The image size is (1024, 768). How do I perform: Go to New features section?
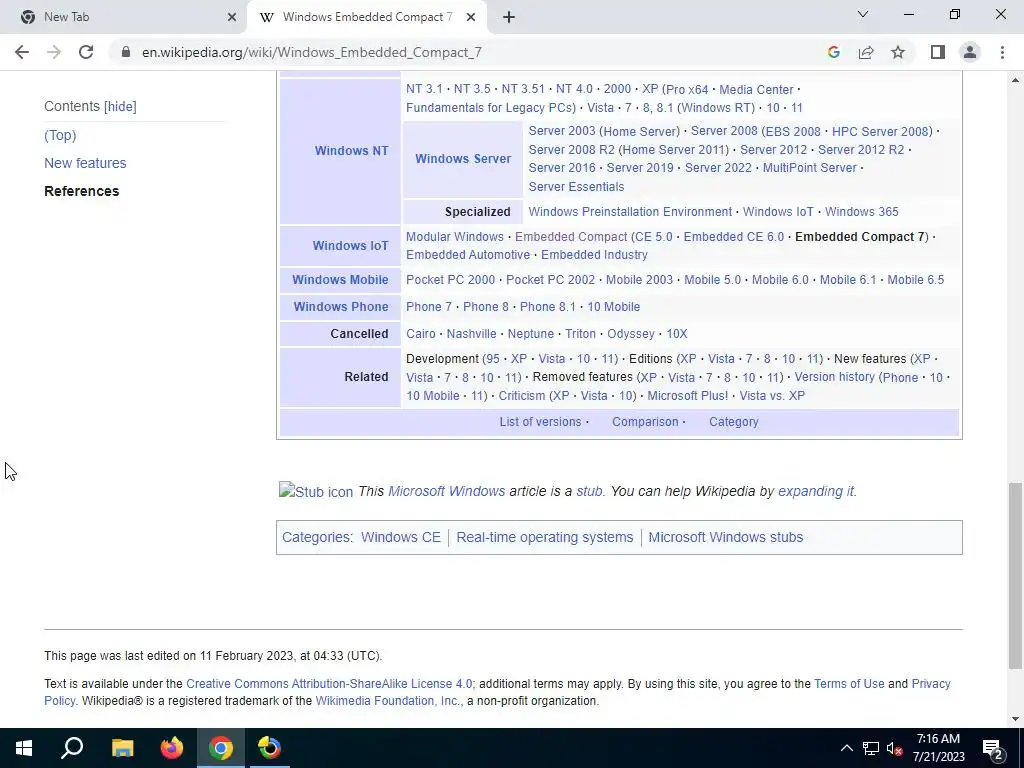pyautogui.click(x=85, y=163)
